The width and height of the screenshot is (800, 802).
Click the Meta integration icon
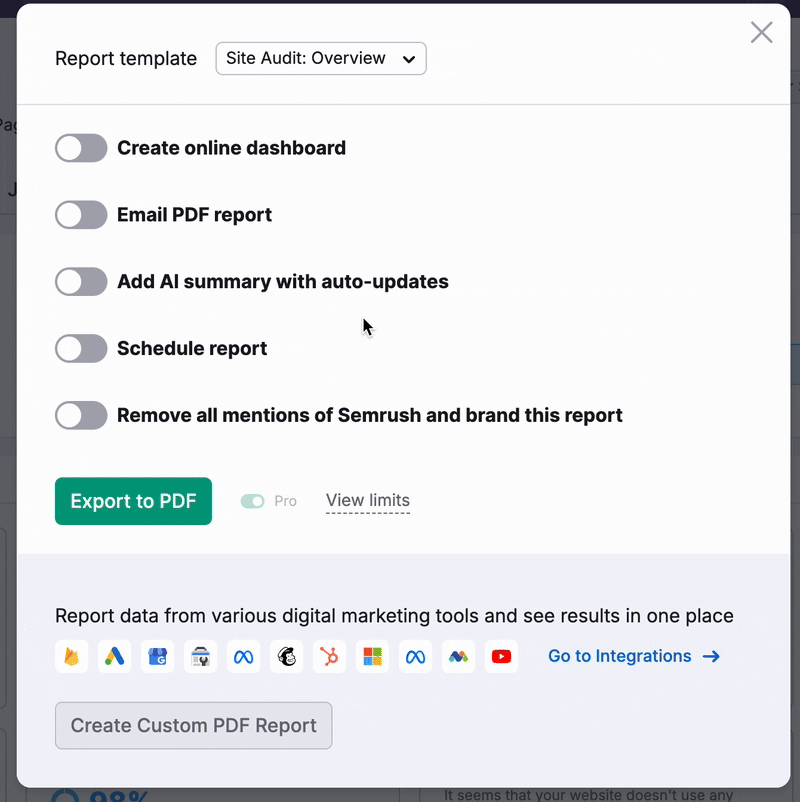243,656
